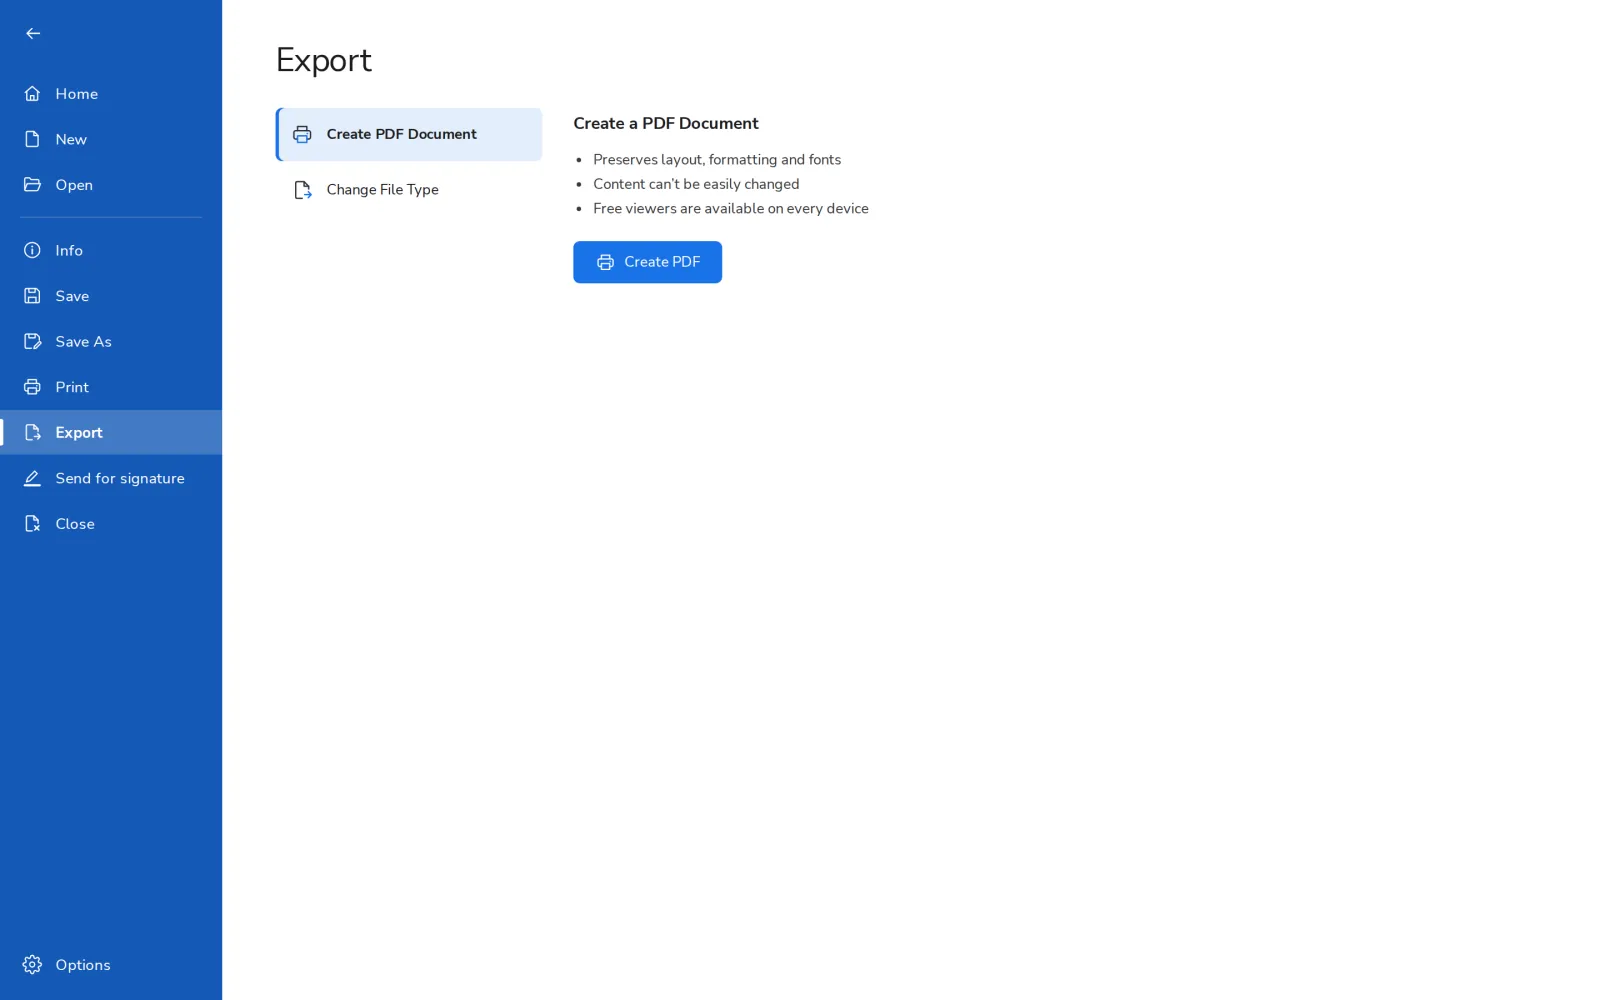Go to the Open label in the sidebar
This screenshot has height=1000, width=1600.
pyautogui.click(x=74, y=185)
